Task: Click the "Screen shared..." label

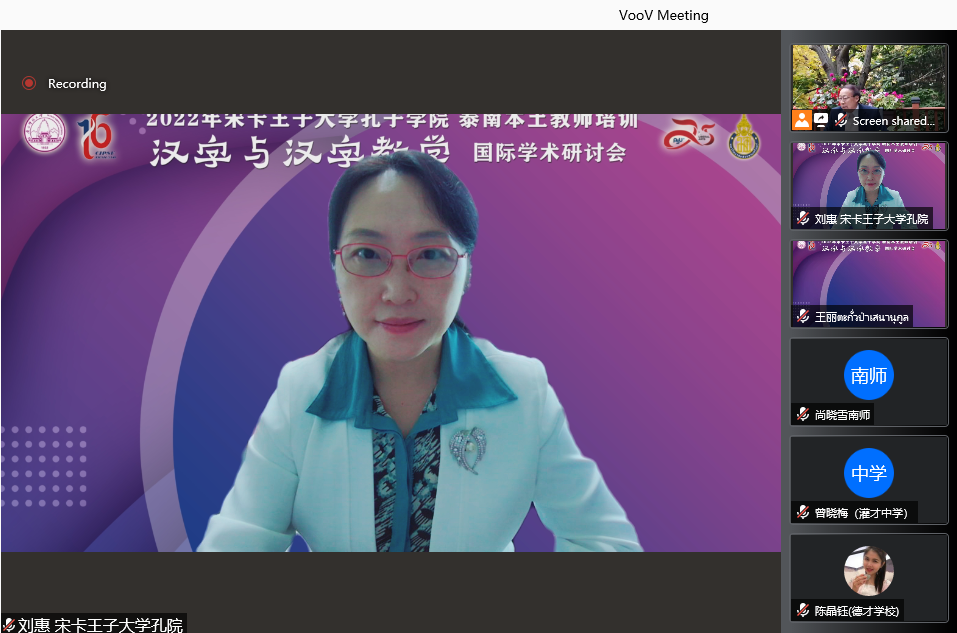Action: click(894, 121)
